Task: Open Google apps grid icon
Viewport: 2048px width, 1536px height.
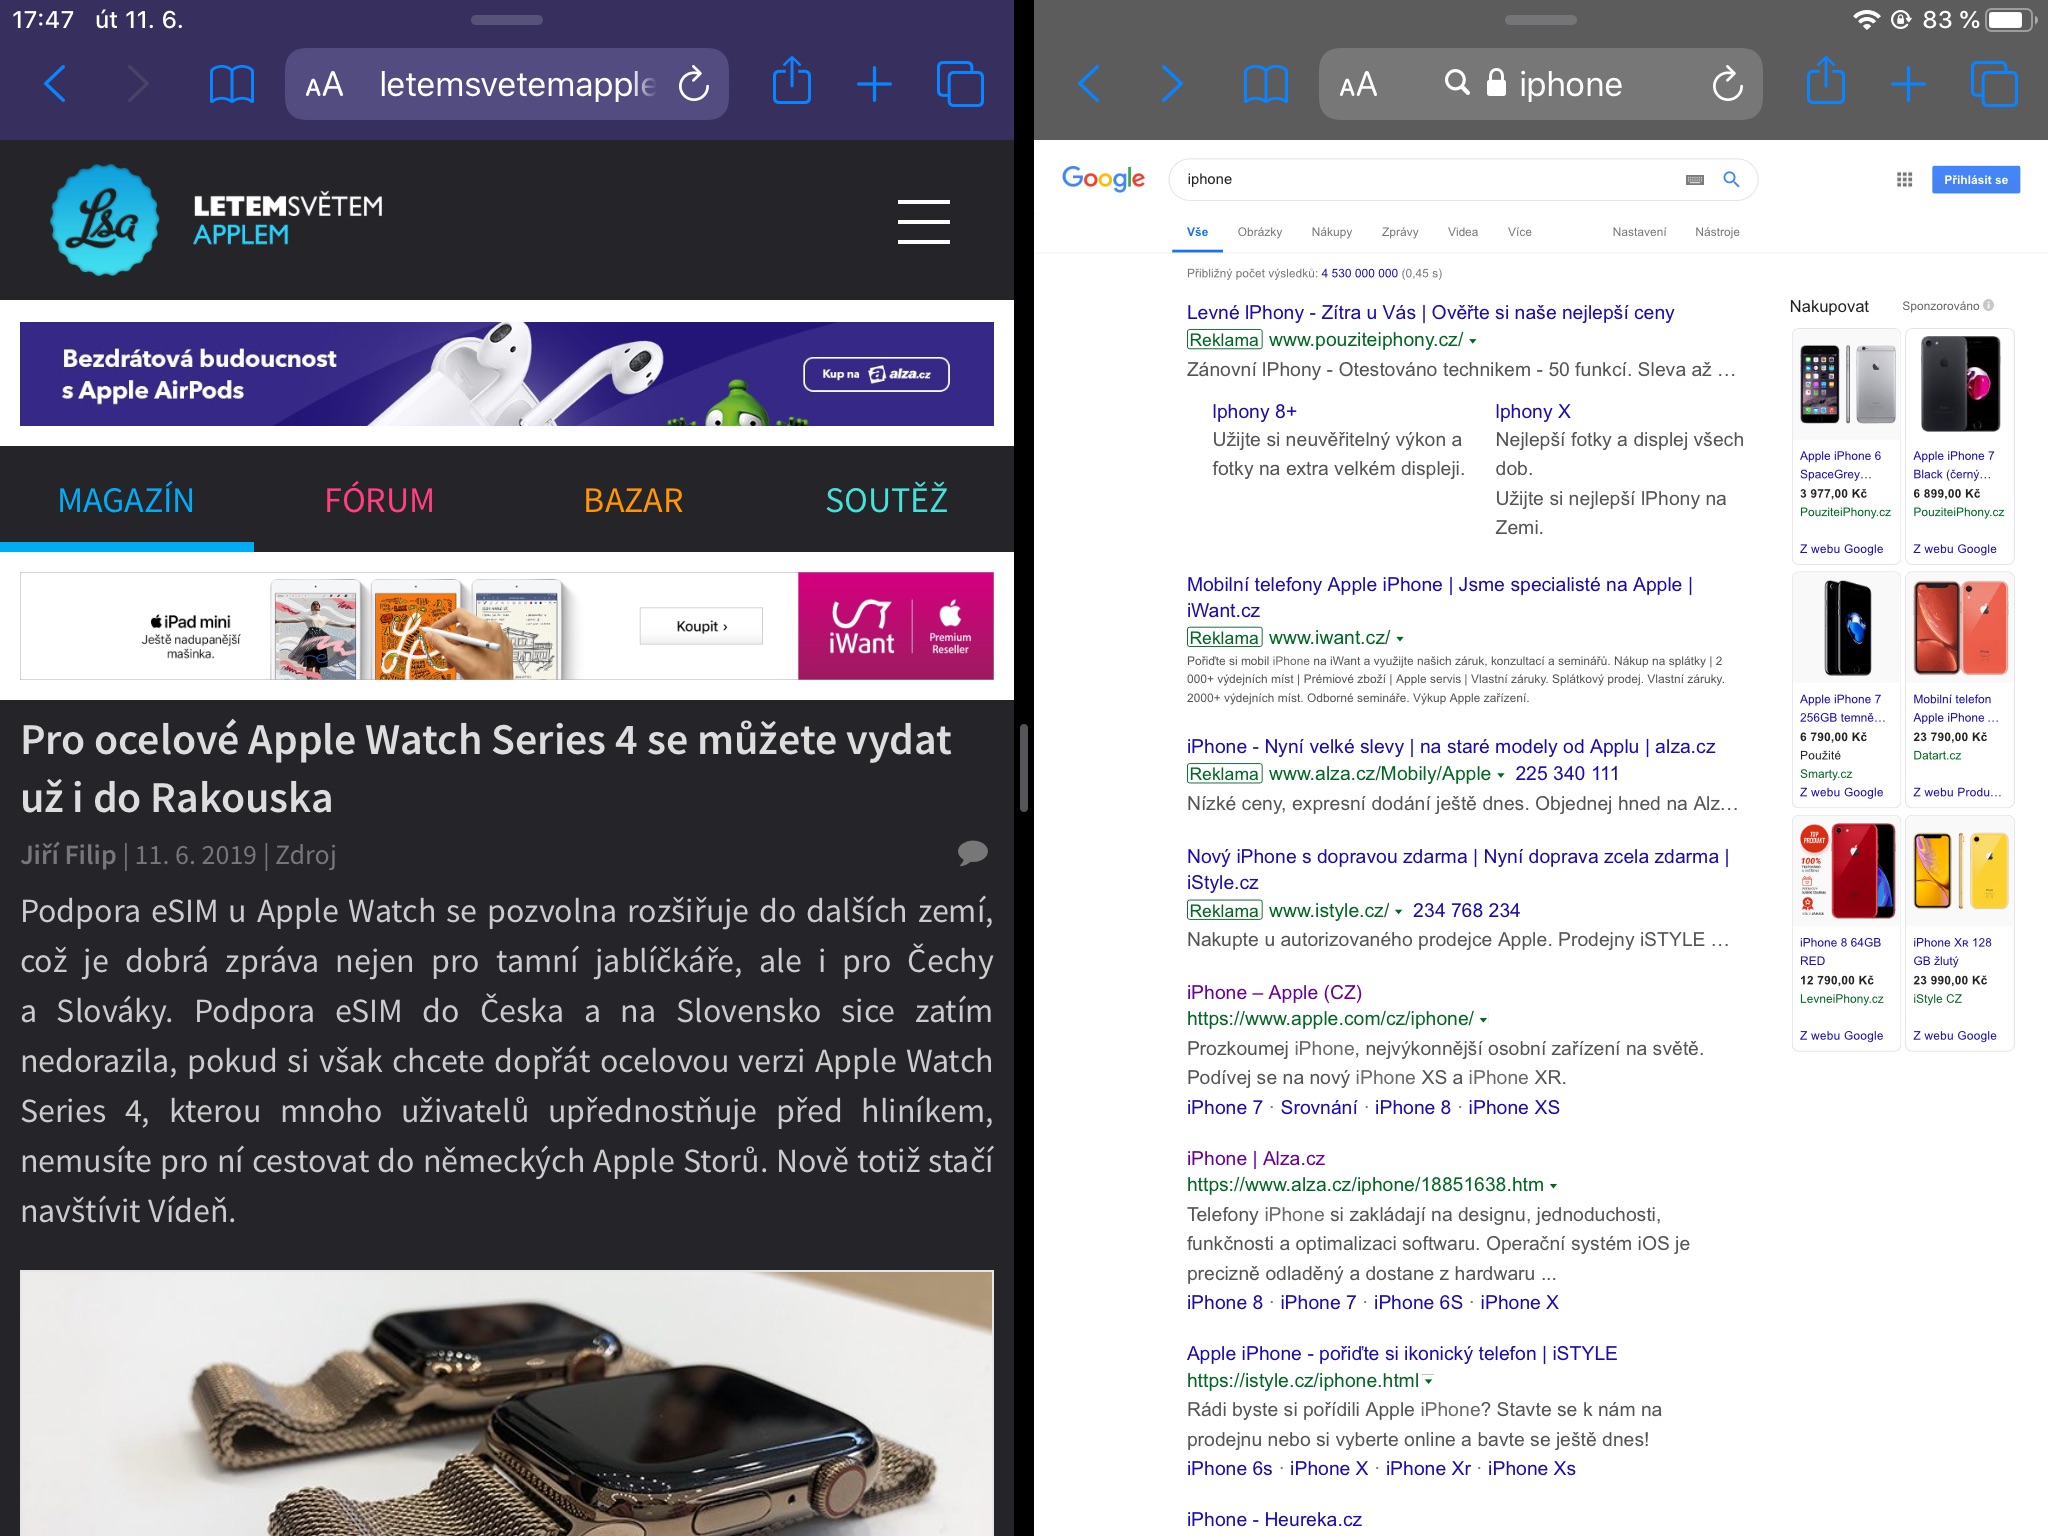Action: click(1904, 179)
